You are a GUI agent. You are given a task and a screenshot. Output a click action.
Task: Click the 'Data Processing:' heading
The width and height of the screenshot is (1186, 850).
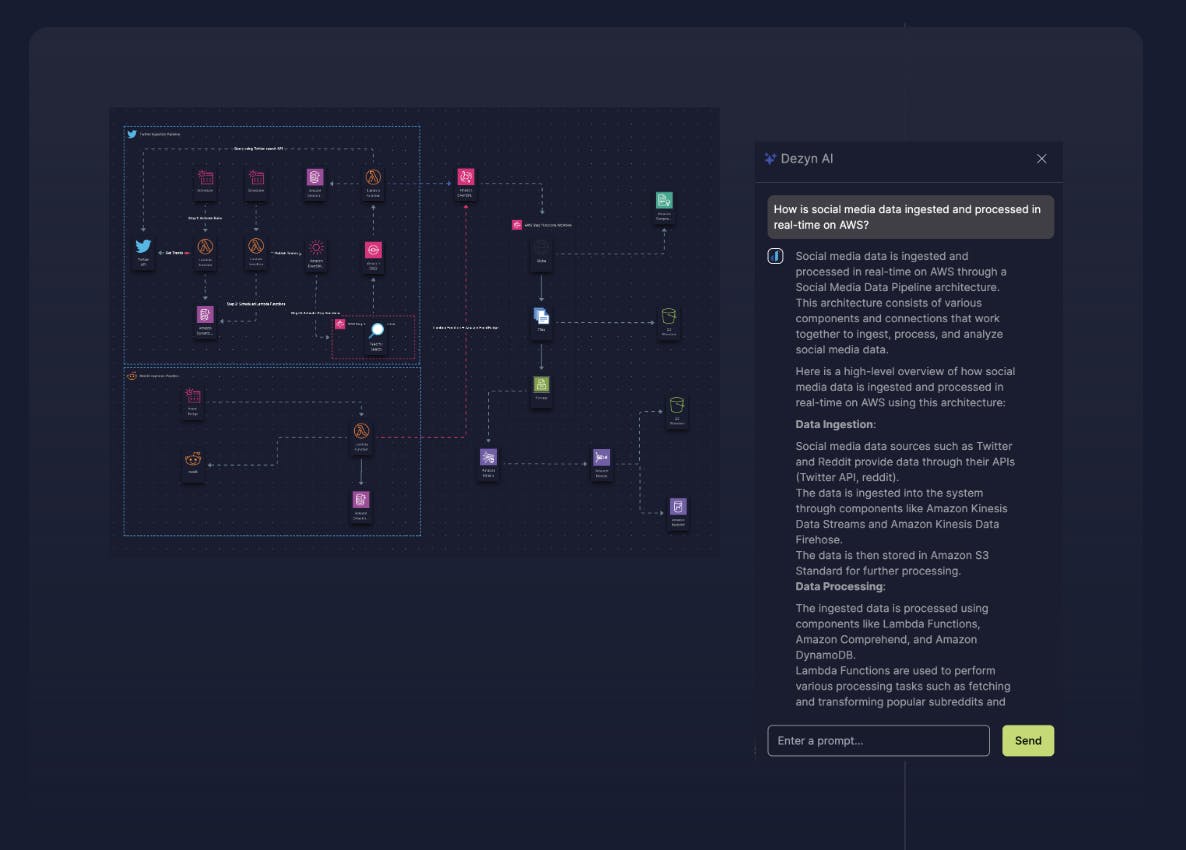coord(840,586)
